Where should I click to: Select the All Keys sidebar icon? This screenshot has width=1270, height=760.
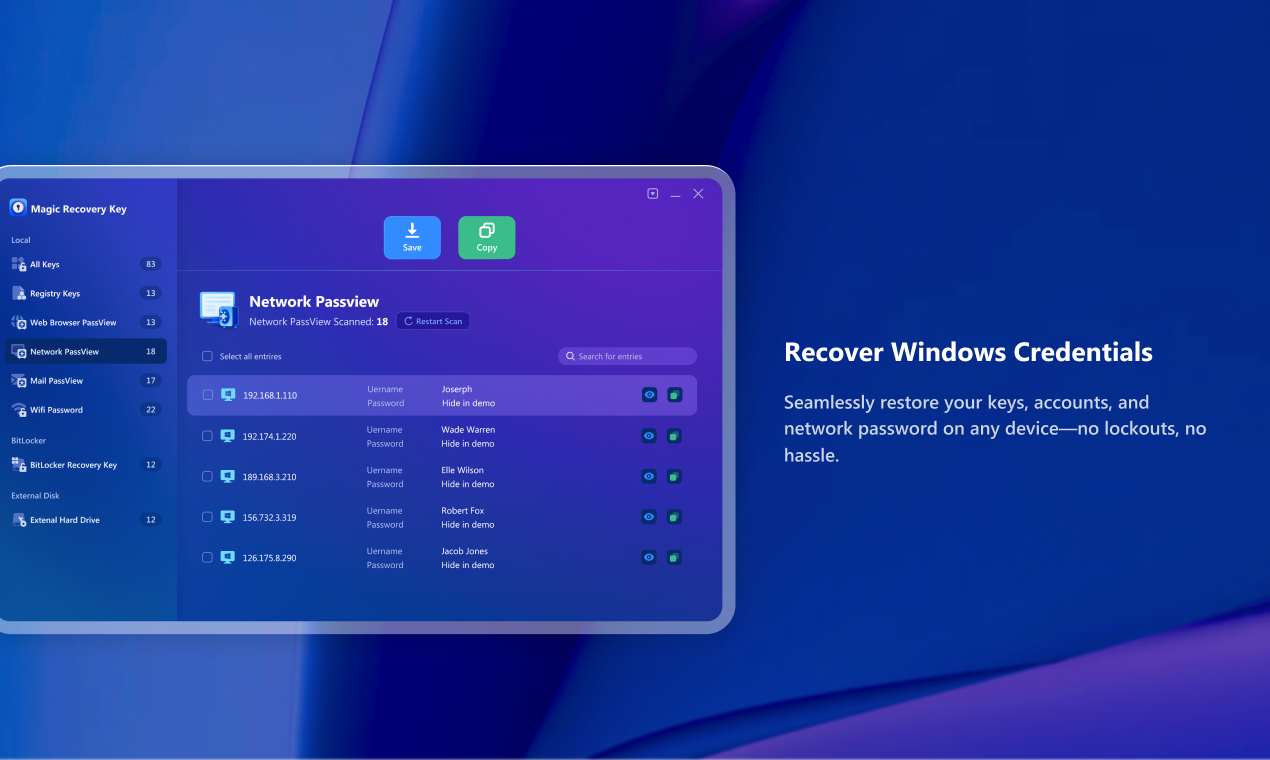coord(18,264)
